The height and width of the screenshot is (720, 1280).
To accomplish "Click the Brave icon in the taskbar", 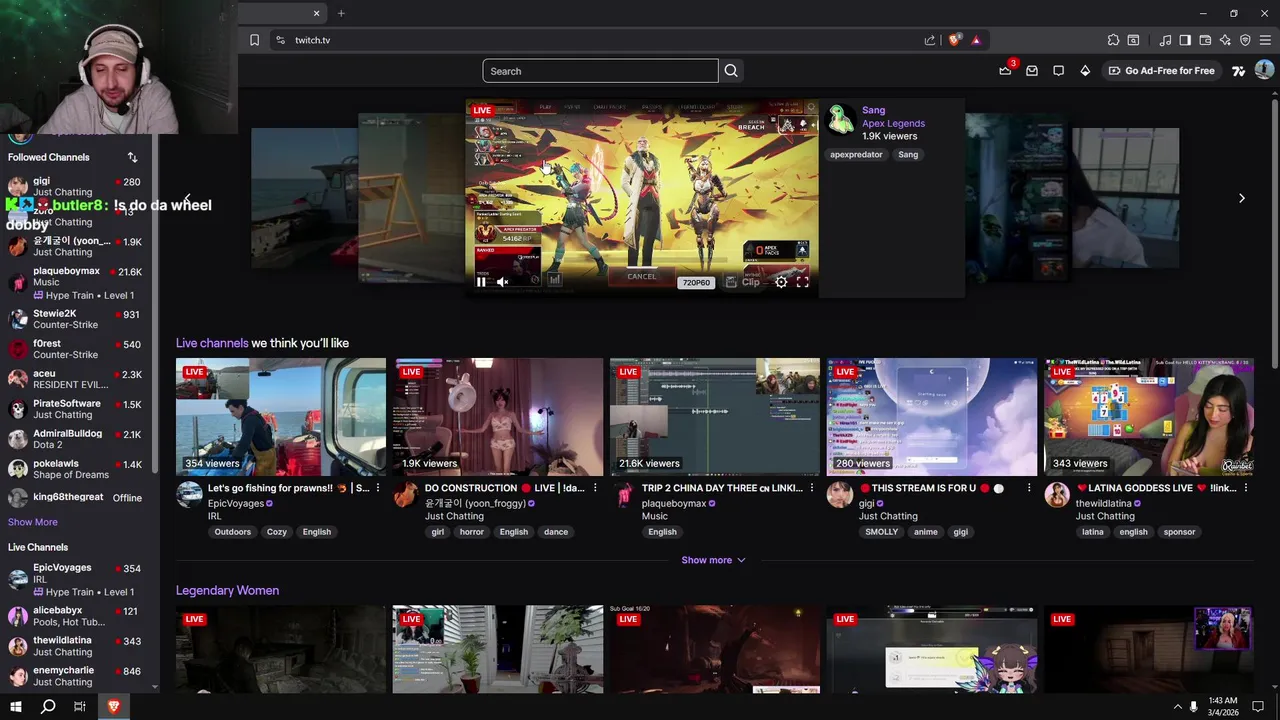I will [113, 707].
